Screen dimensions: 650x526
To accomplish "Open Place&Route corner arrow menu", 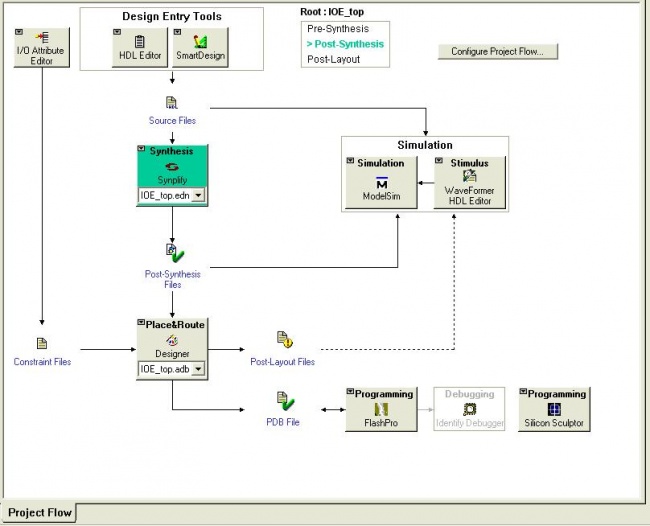I will tap(141, 322).
